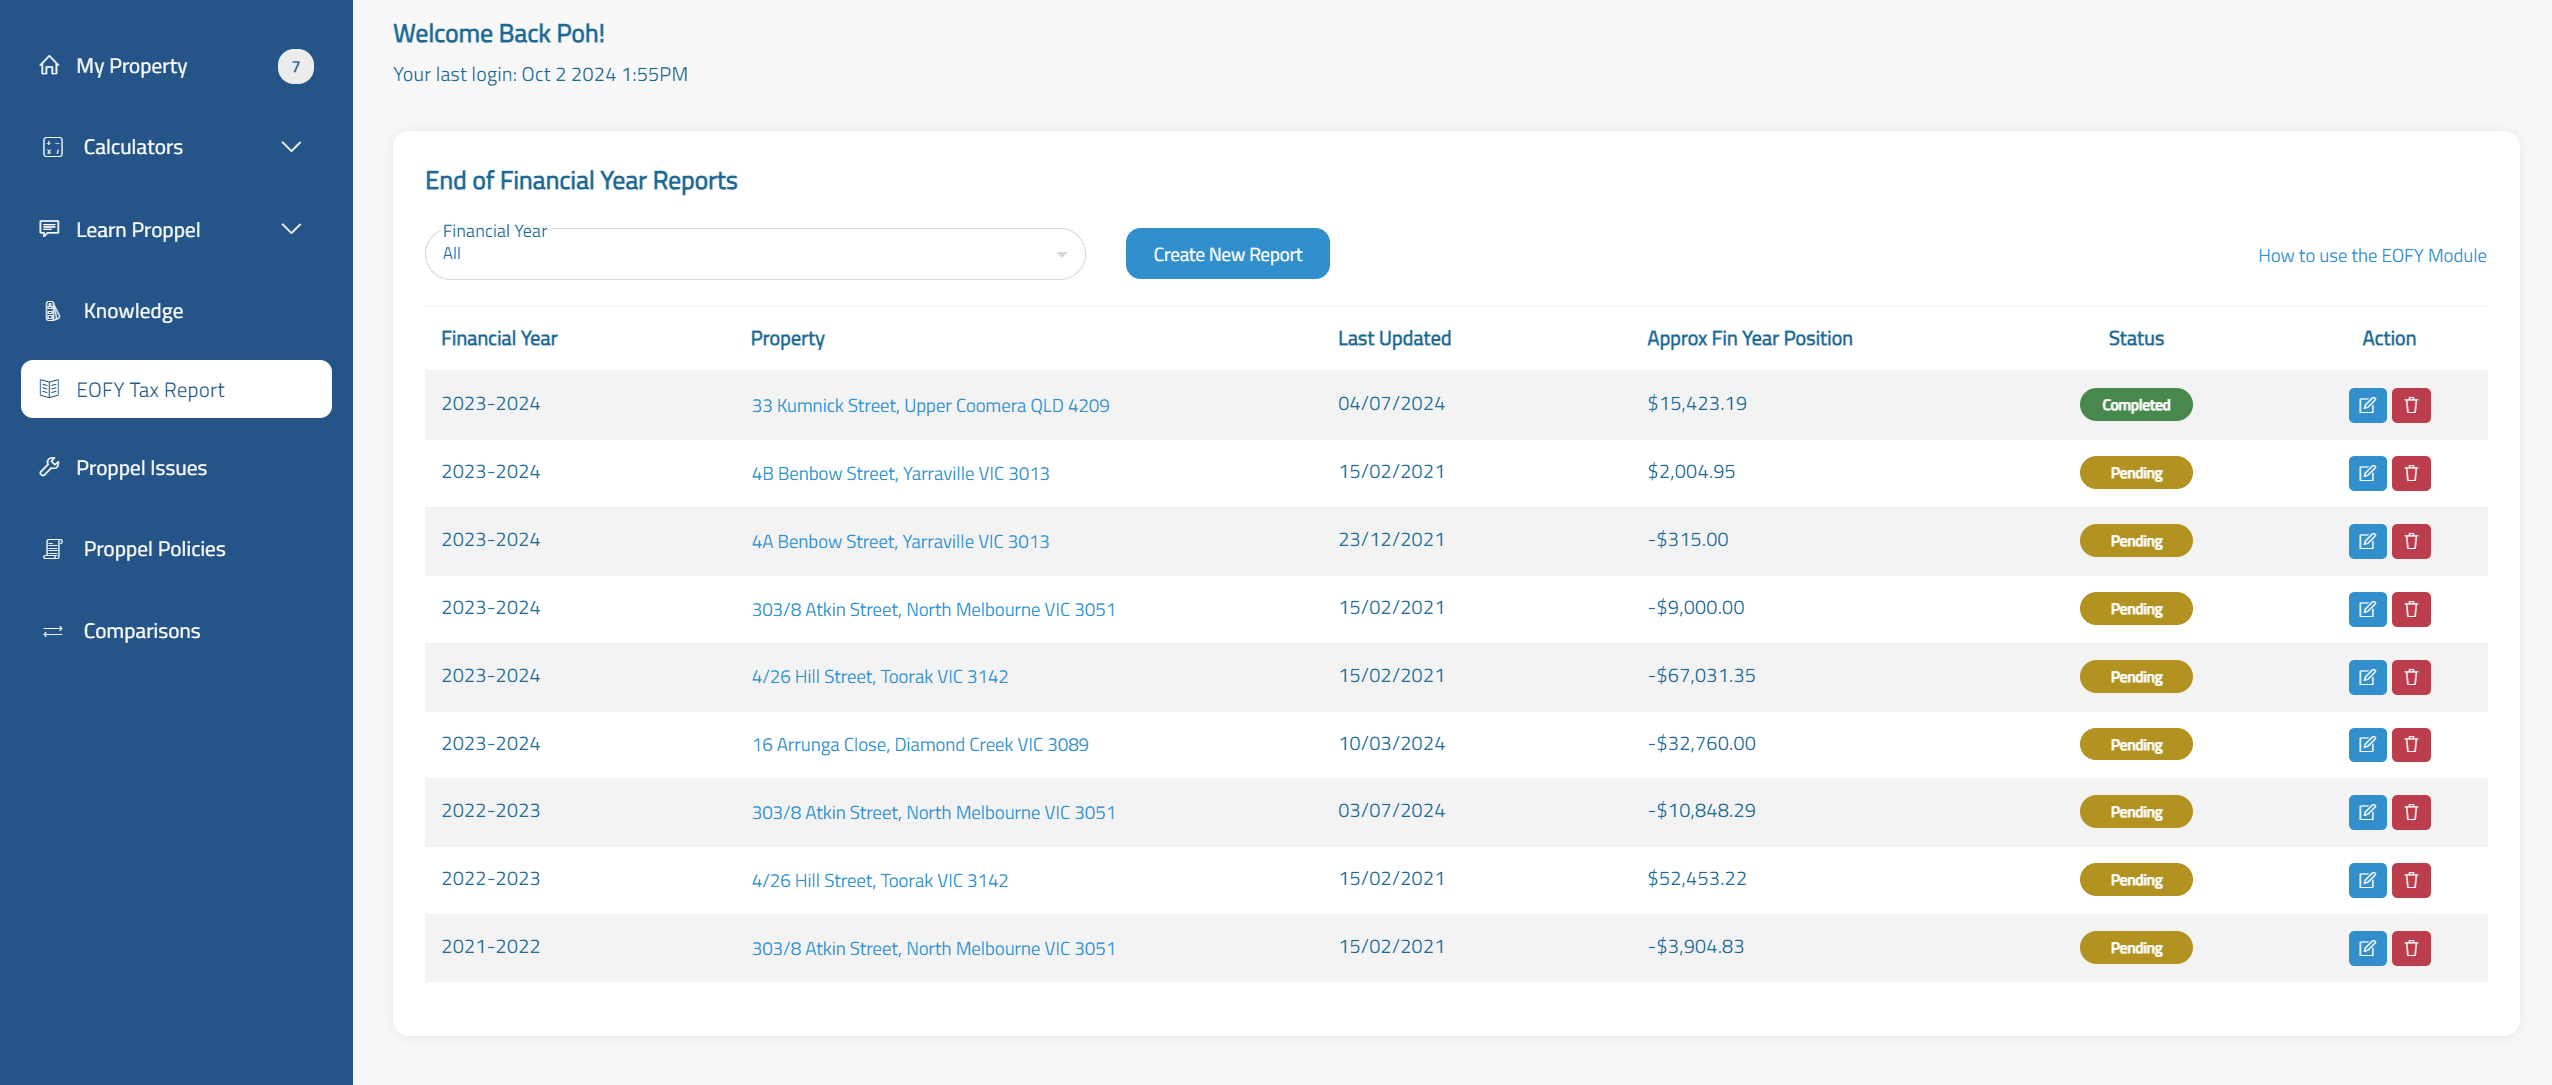Click the Comparisons arrows icon
This screenshot has height=1085, width=2552.
coord(53,631)
